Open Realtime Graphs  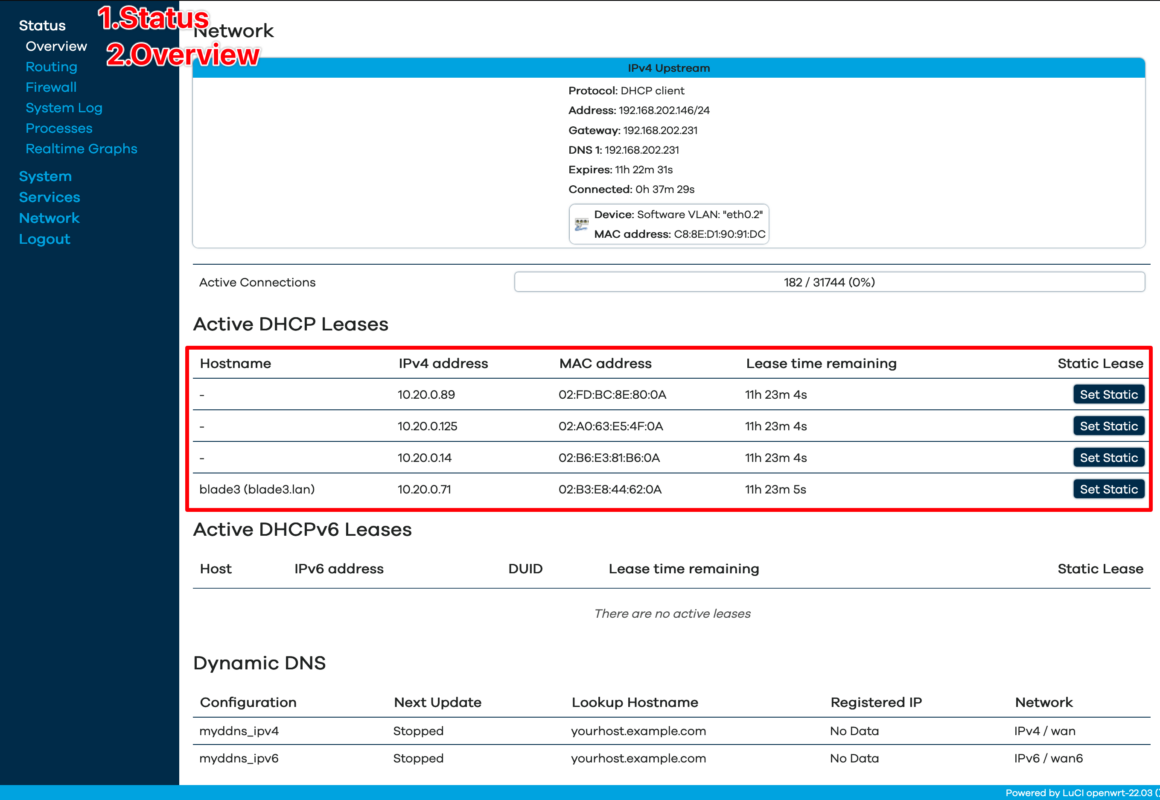pyautogui.click(x=81, y=148)
